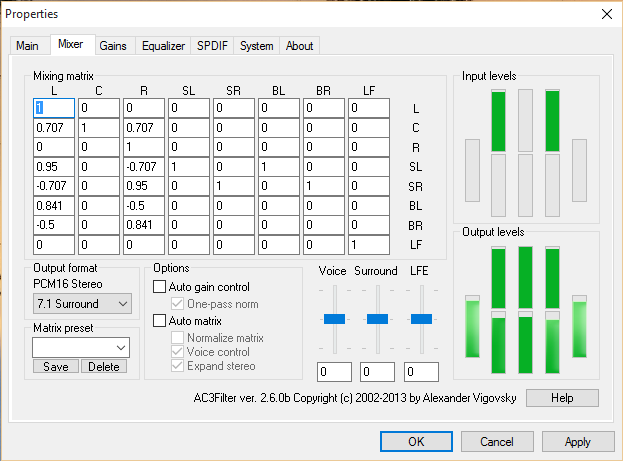Click the Save preset button
The height and width of the screenshot is (461, 623).
pos(55,367)
